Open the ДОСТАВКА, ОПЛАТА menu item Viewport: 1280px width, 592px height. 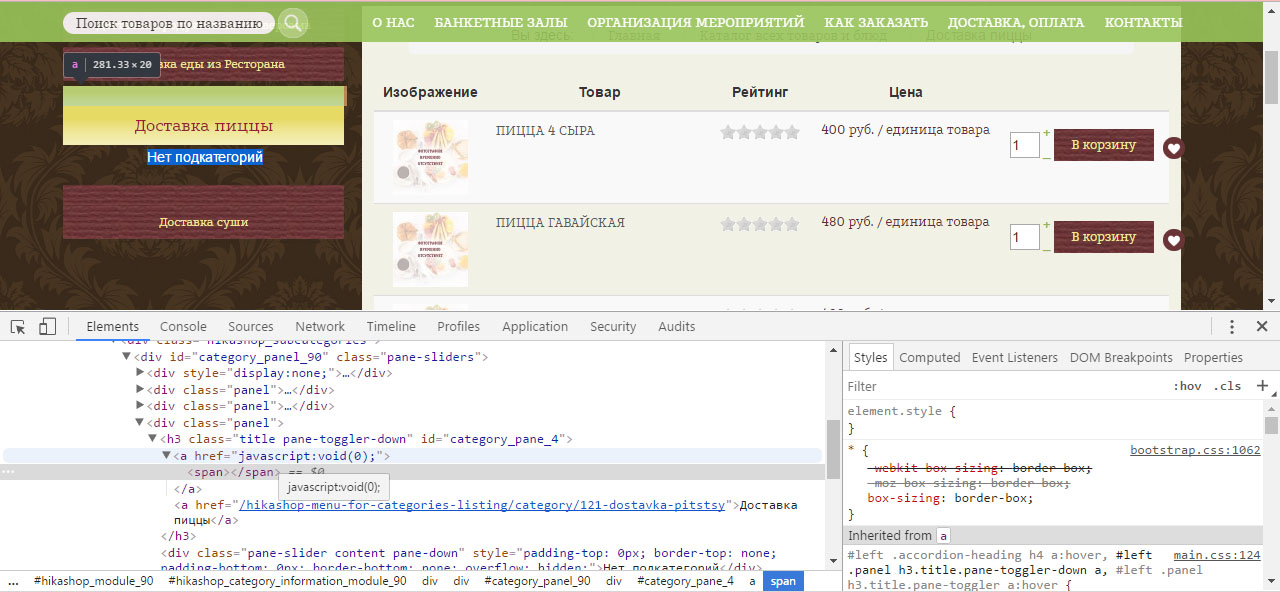[1016, 22]
